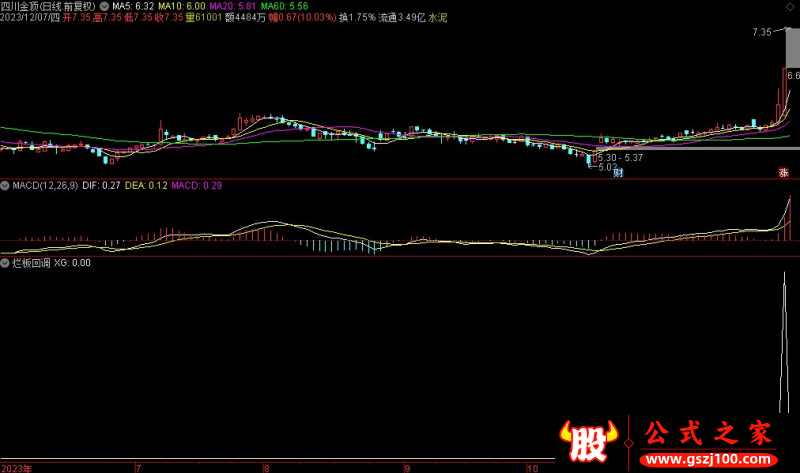Jump to month 7 on time axis

click(x=138, y=468)
